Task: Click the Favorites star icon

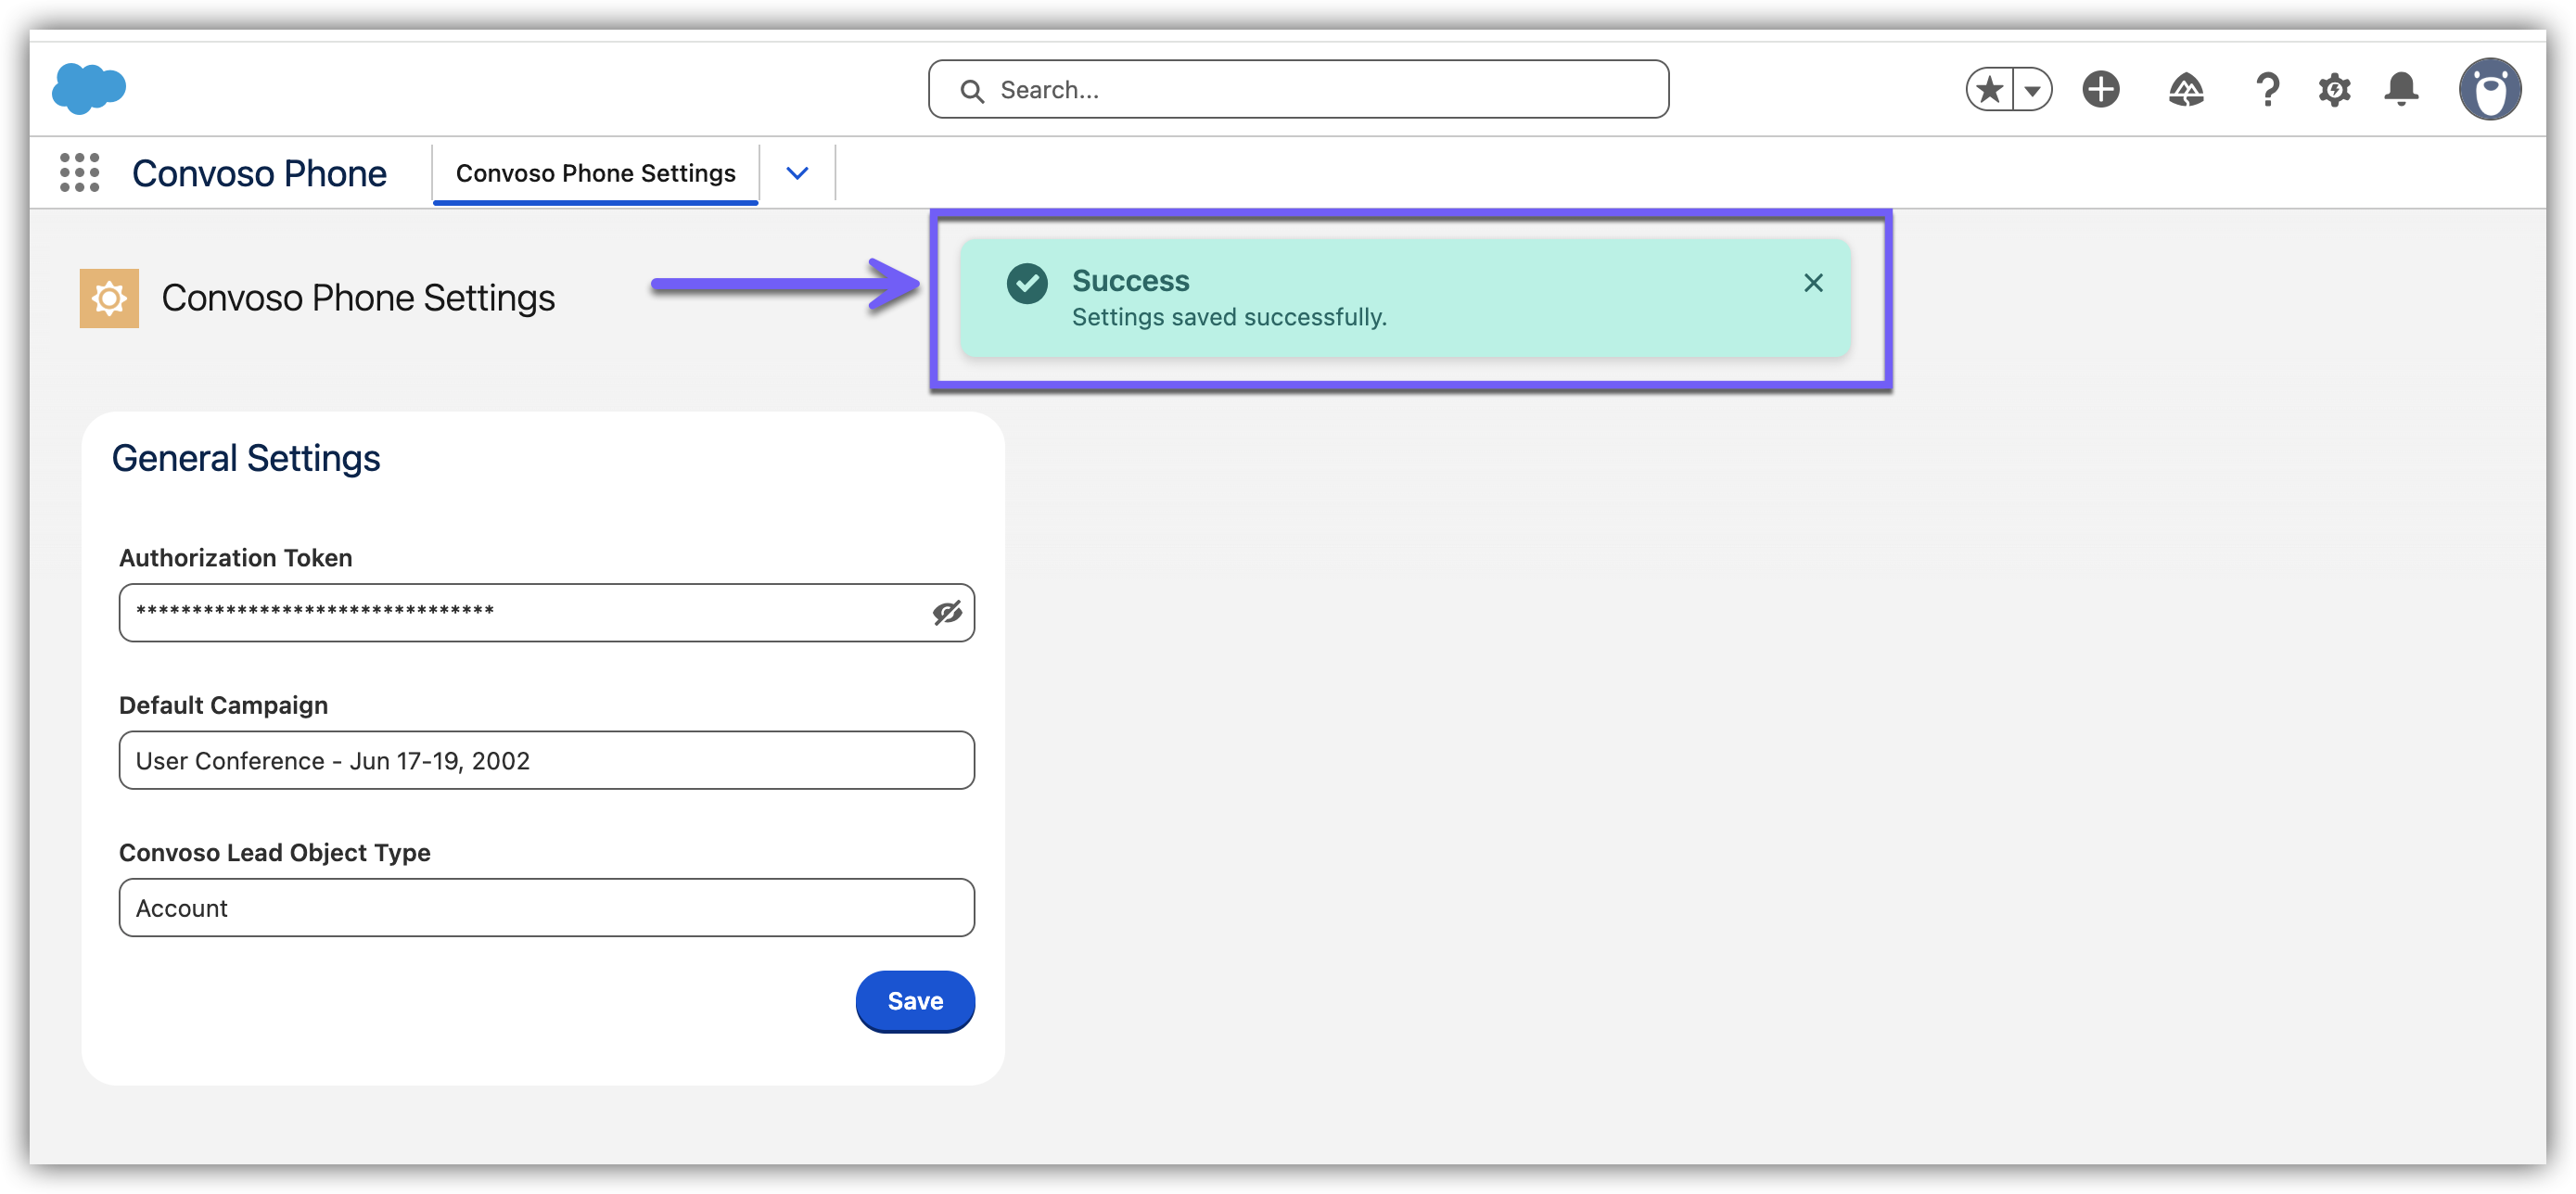Action: tap(1990, 90)
